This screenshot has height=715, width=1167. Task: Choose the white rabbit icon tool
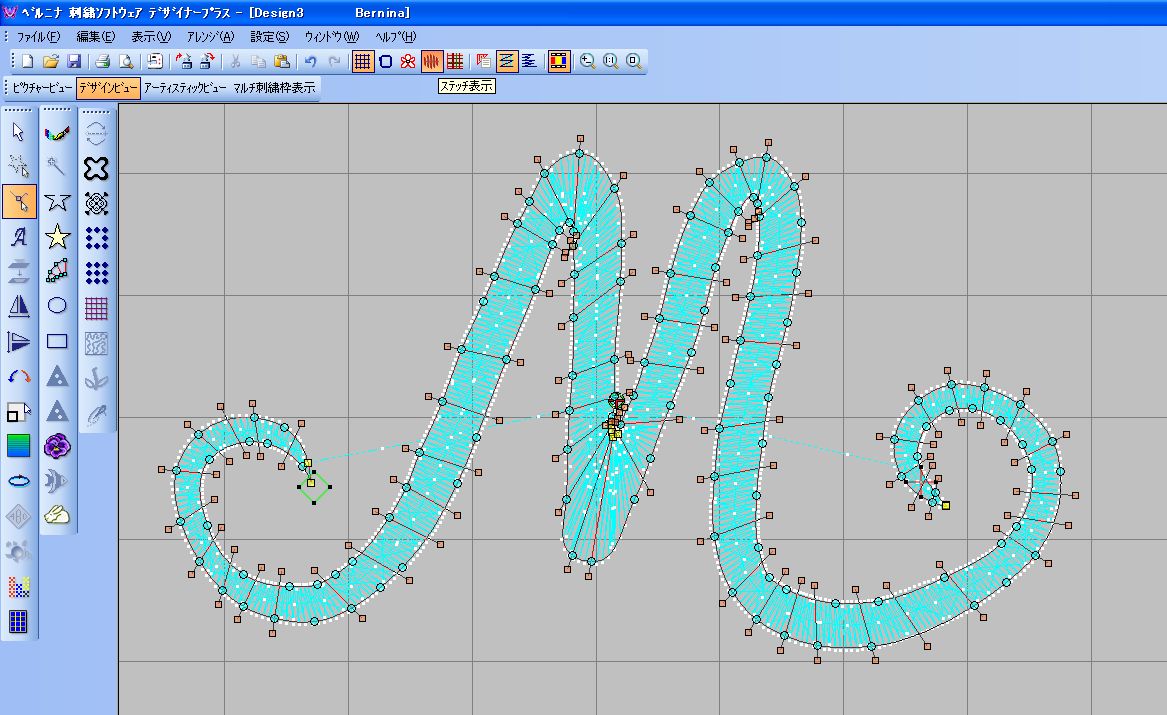pyautogui.click(x=57, y=515)
